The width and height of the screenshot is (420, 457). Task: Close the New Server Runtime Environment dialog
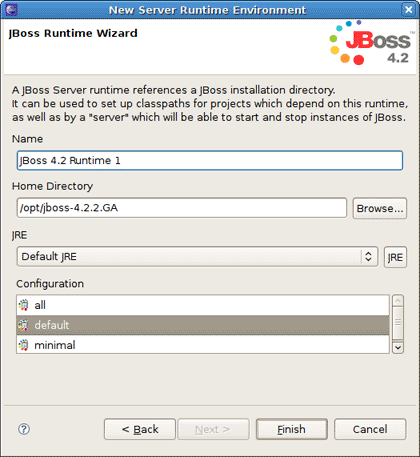pyautogui.click(x=408, y=9)
